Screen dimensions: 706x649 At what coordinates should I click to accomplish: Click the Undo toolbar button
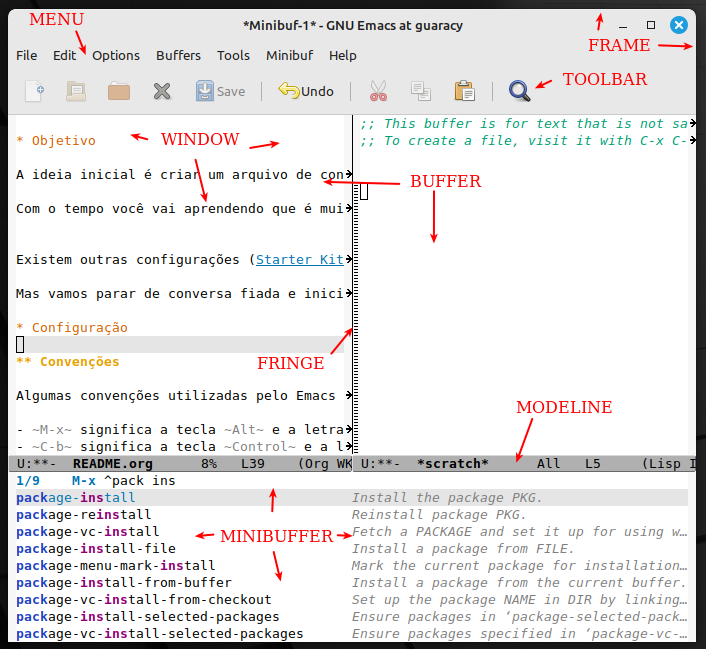pyautogui.click(x=306, y=91)
